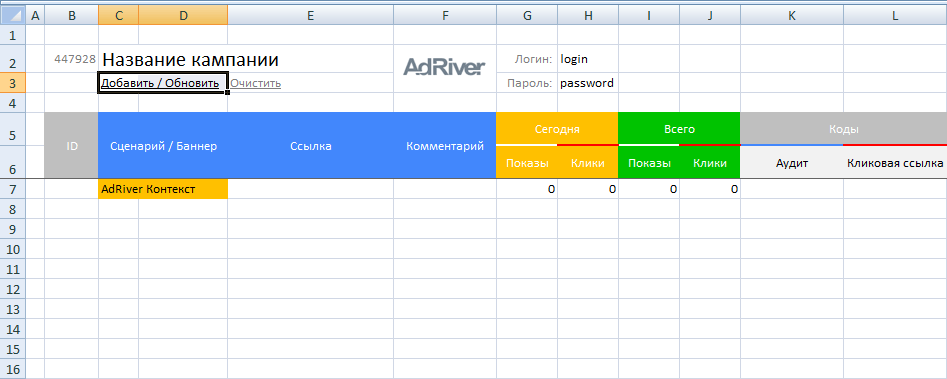Viewport: 947px width, 379px height.
Task: Select row 7 header
Action: (x=13, y=189)
